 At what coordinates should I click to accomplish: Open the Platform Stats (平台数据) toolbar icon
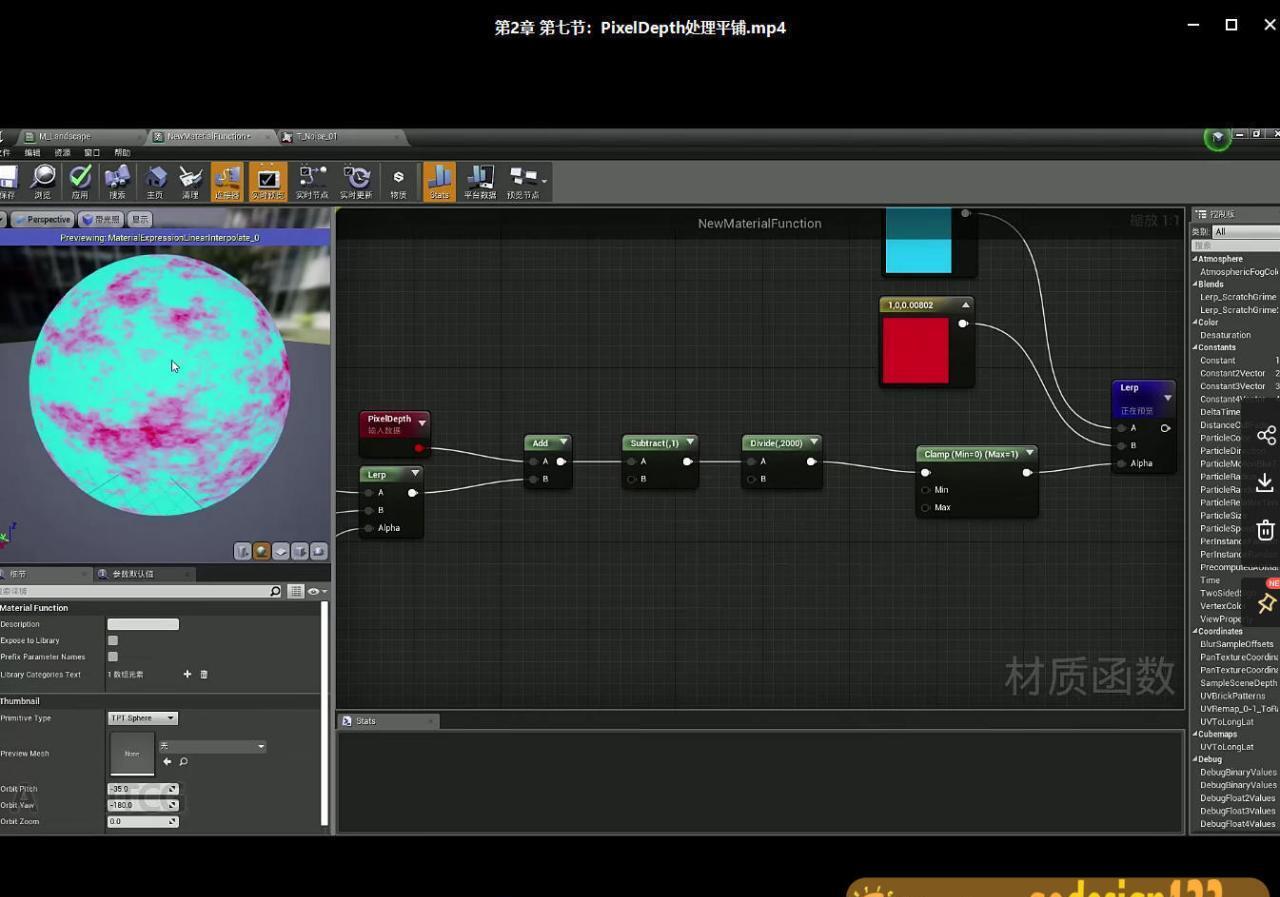click(x=480, y=181)
